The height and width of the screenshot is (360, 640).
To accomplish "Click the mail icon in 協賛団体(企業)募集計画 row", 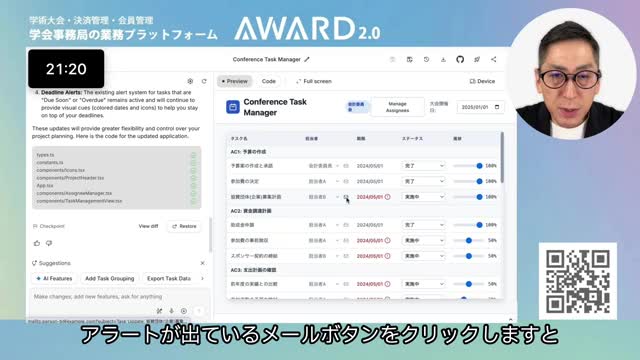I will (x=346, y=197).
